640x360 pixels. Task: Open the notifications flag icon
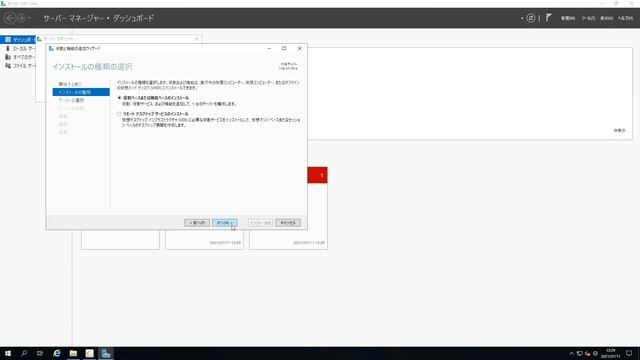(x=549, y=18)
